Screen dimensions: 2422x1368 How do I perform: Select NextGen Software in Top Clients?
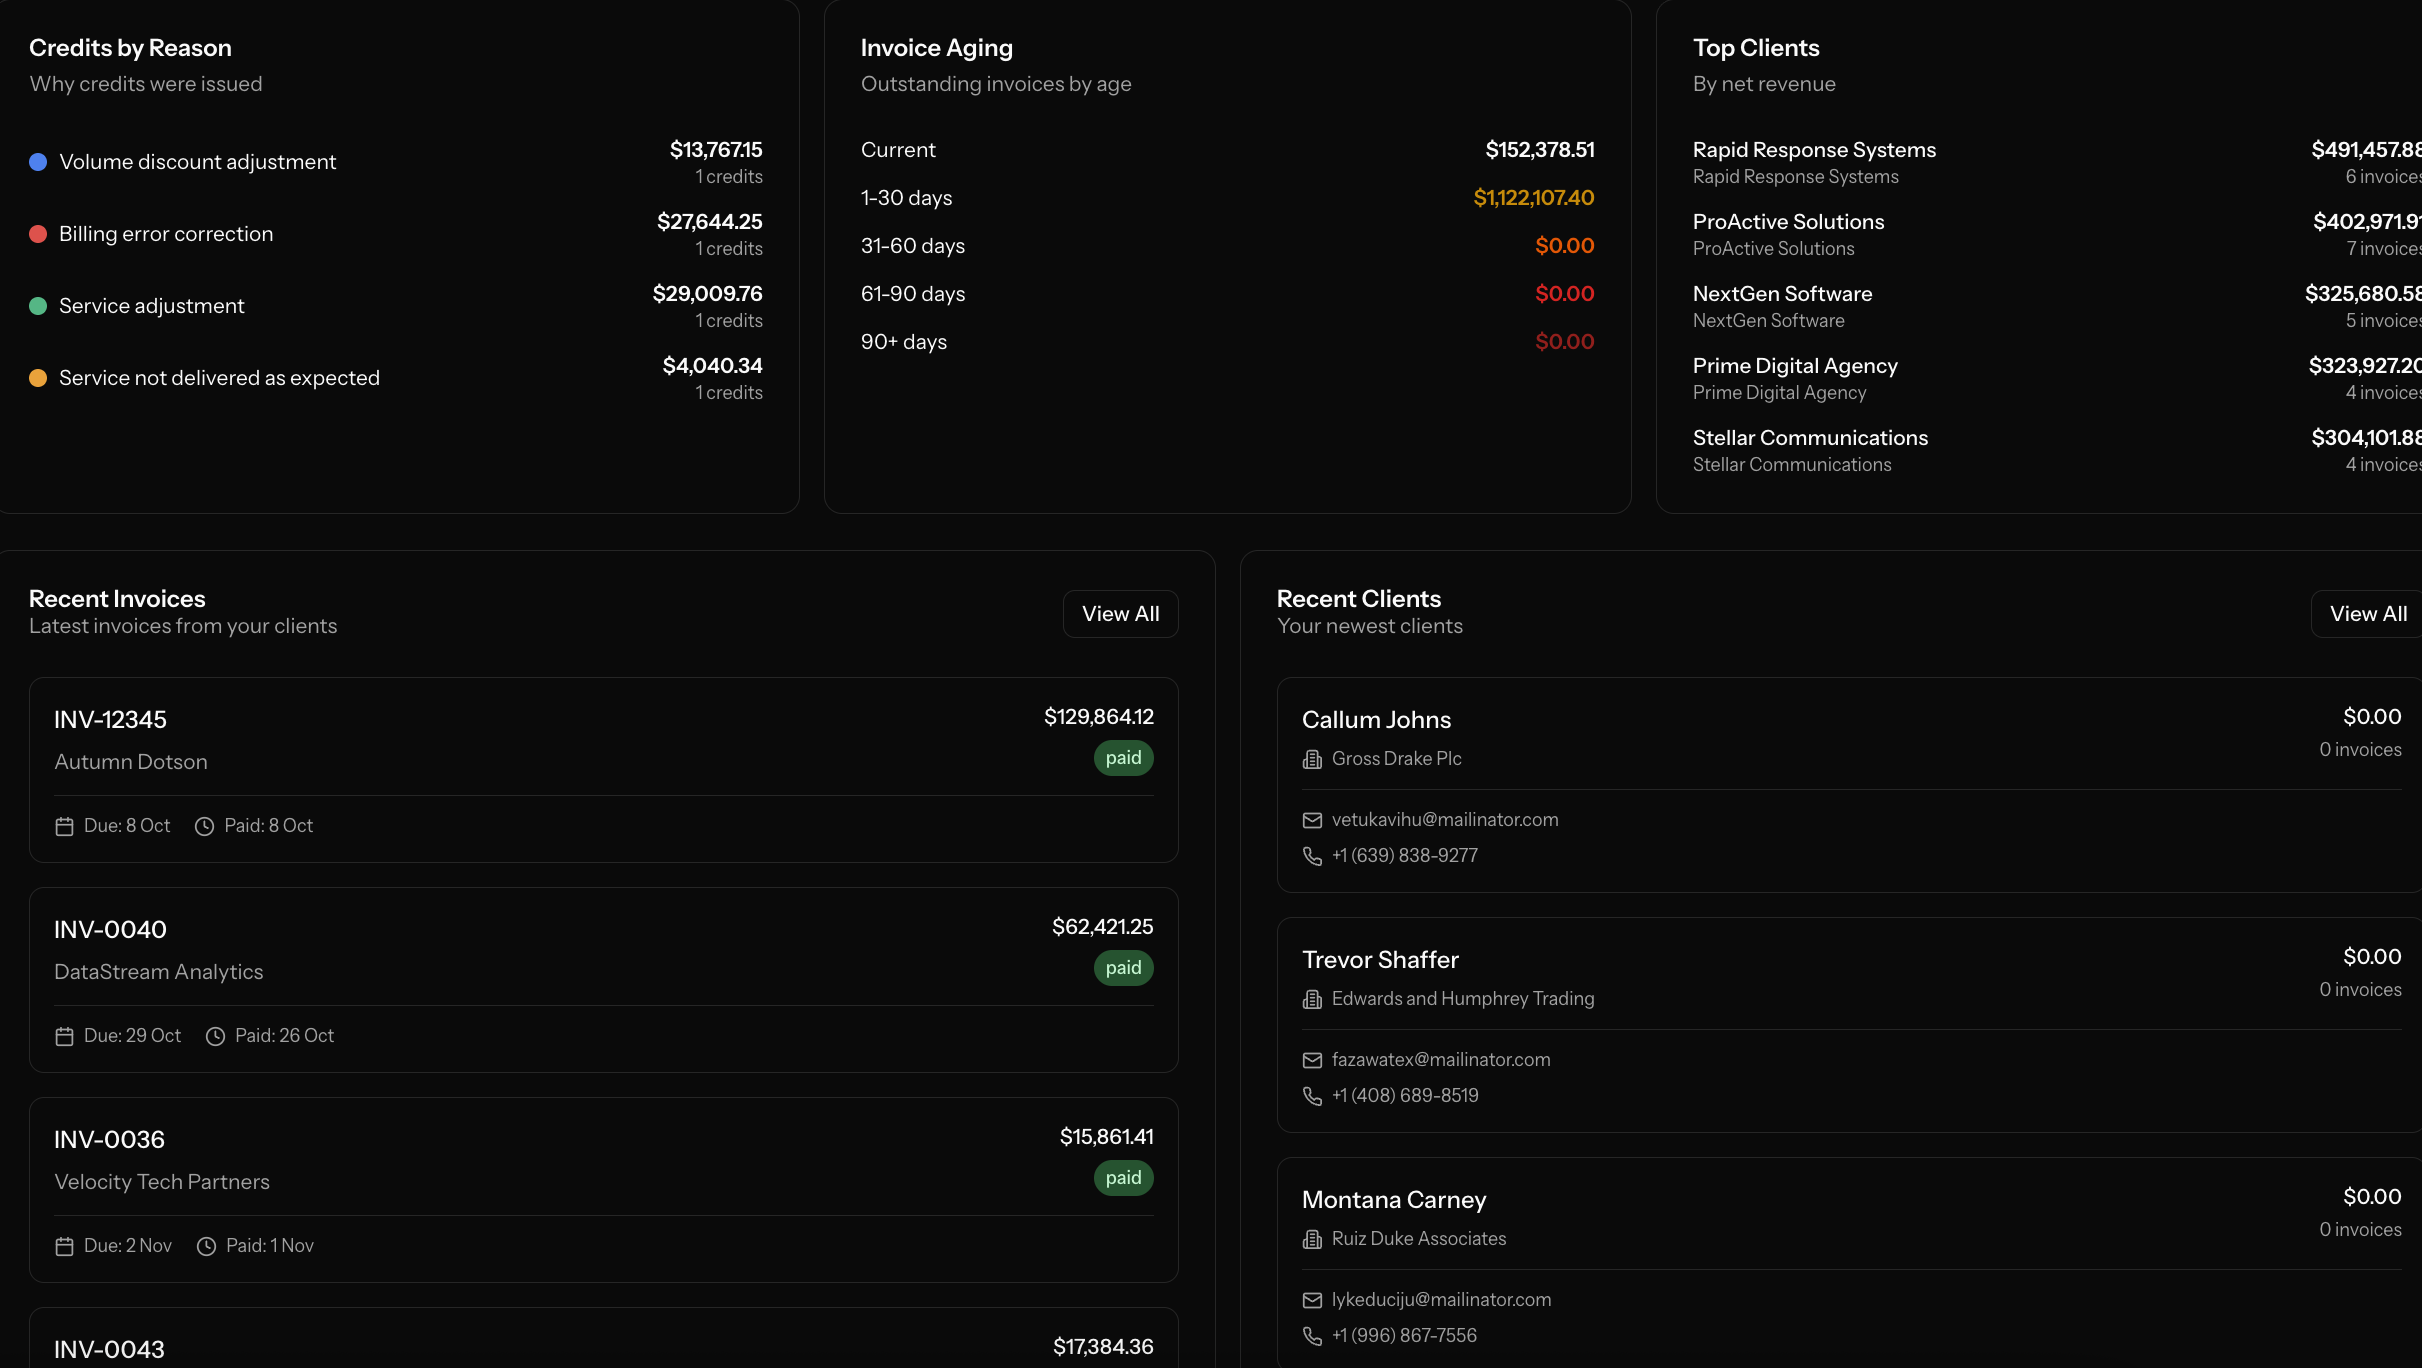[x=1782, y=294]
